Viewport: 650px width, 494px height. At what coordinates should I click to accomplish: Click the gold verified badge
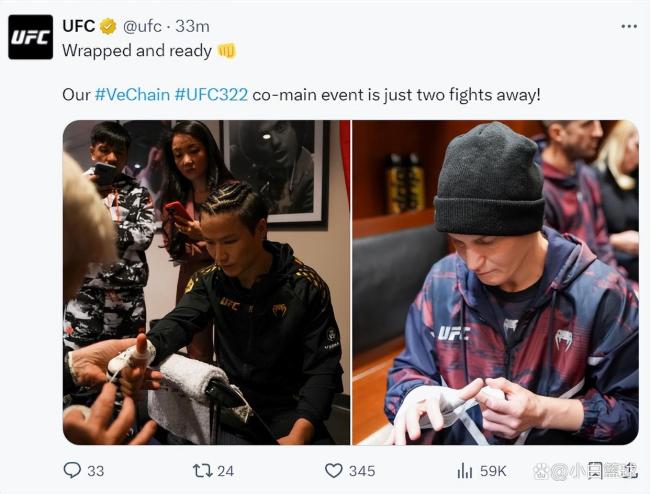pos(108,27)
